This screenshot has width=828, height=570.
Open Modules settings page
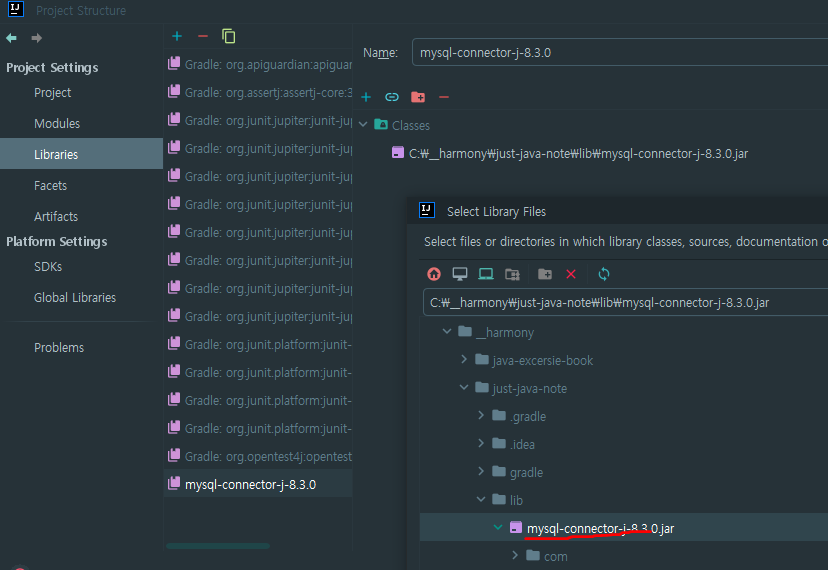click(x=57, y=124)
